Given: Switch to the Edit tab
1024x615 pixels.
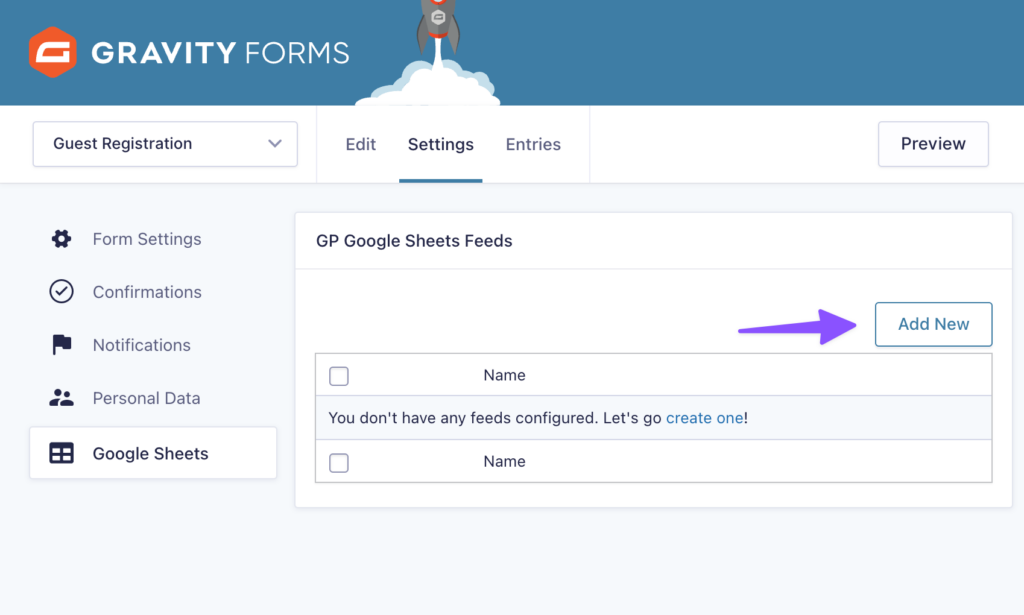Looking at the screenshot, I should (360, 144).
